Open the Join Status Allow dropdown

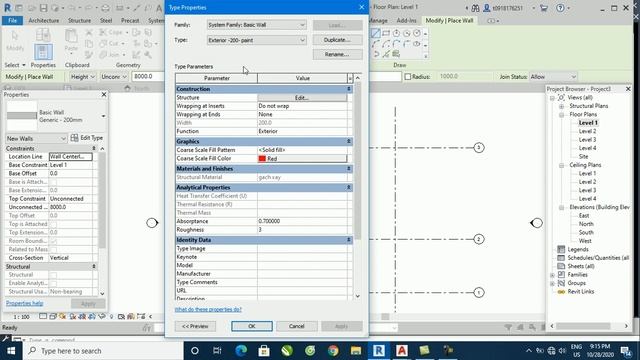[553, 76]
